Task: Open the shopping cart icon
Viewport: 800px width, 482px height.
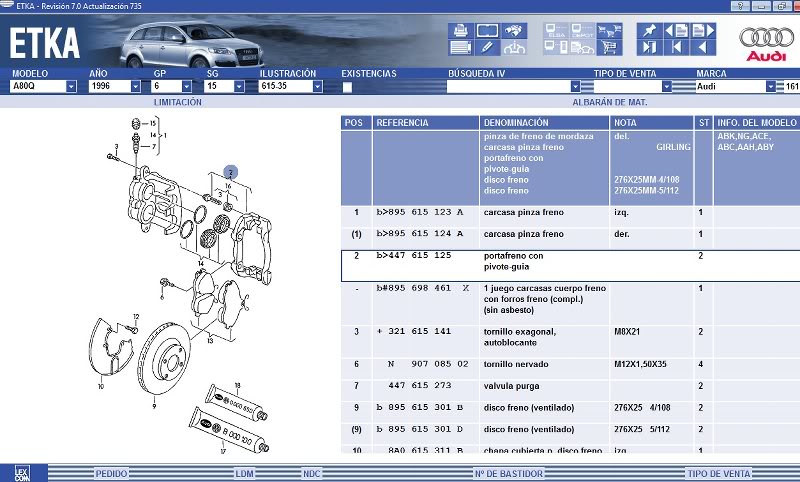Action: (610, 47)
